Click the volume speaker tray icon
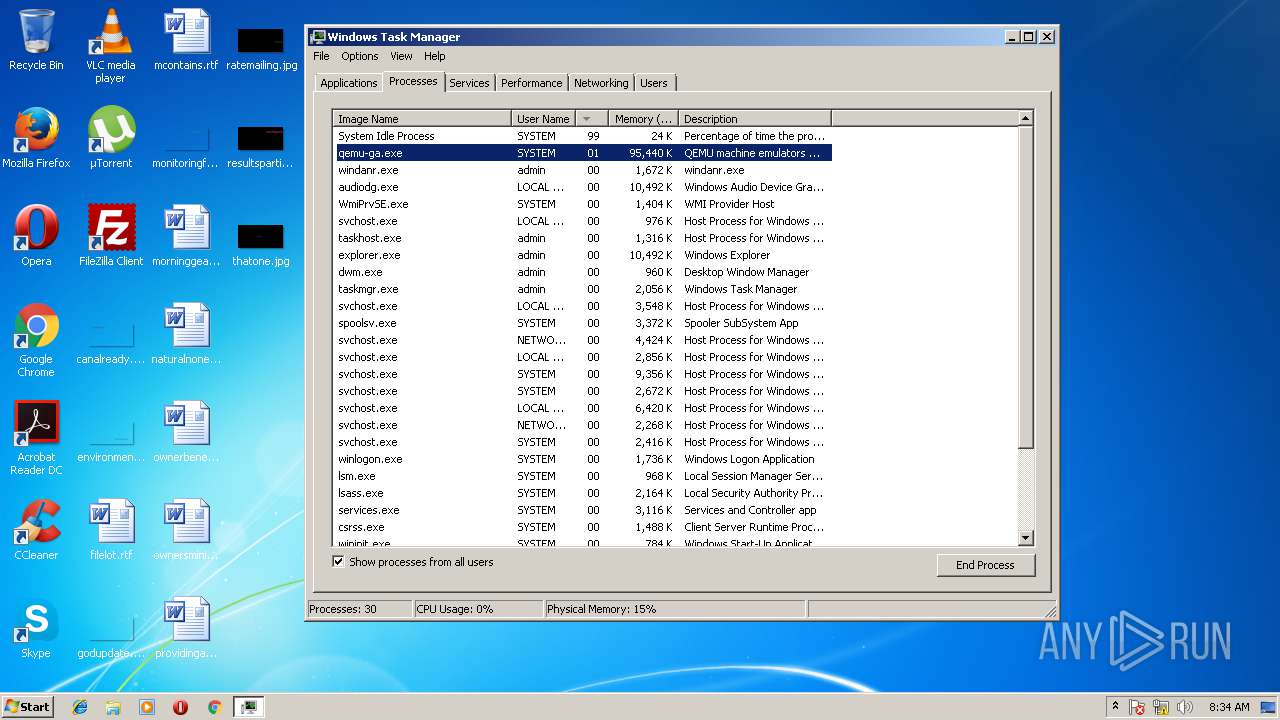 [x=1184, y=707]
